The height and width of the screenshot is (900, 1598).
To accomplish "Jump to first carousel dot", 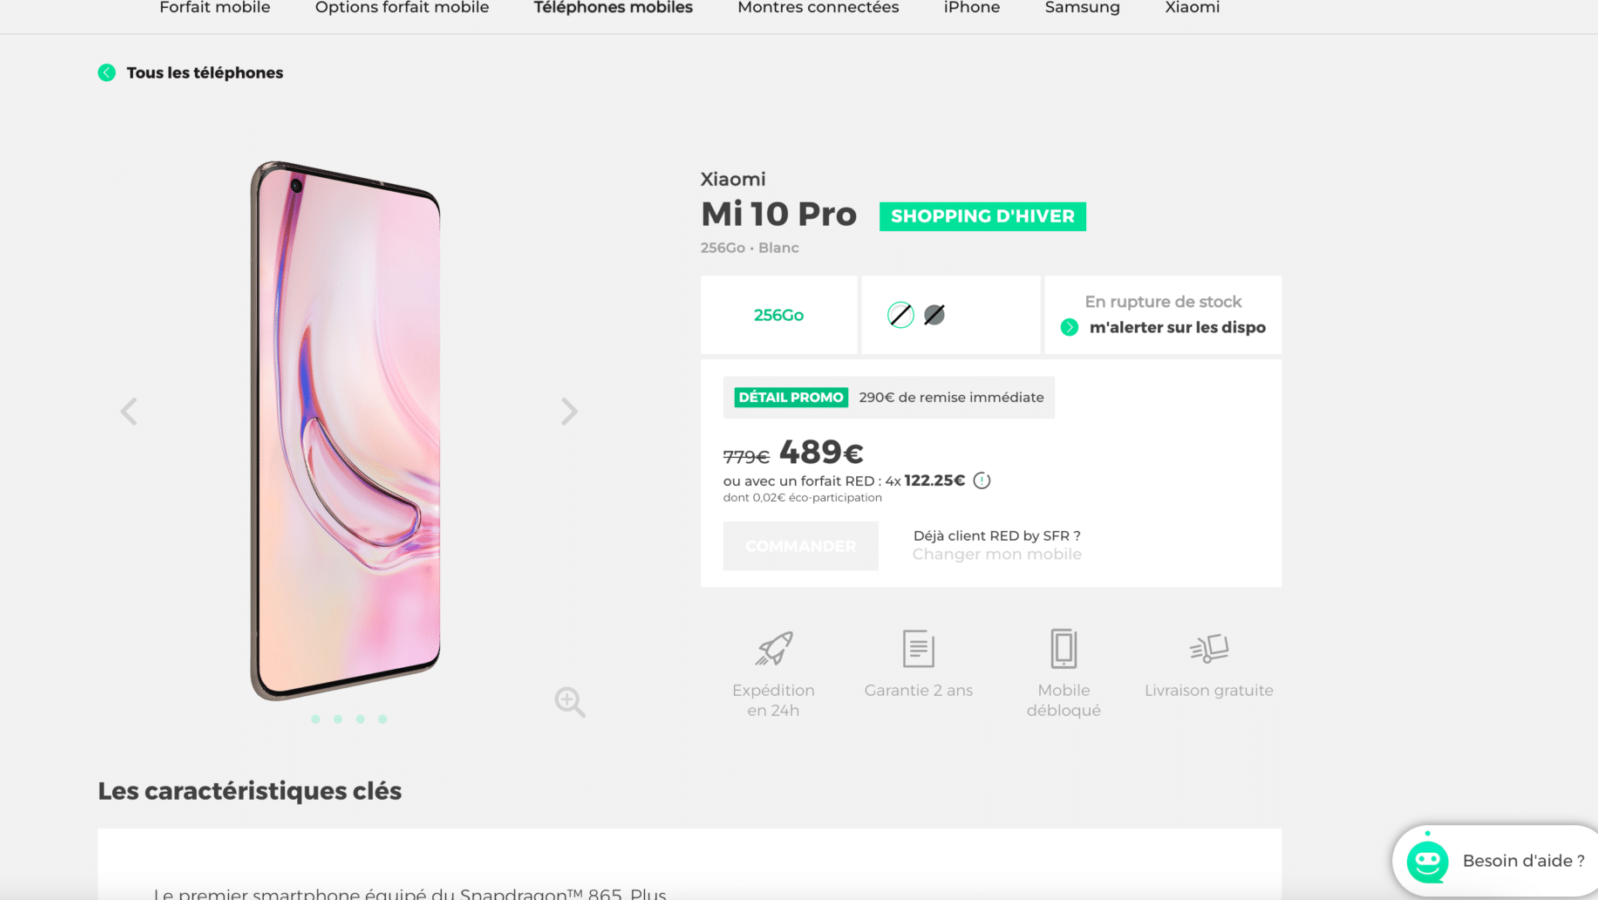I will (x=316, y=719).
